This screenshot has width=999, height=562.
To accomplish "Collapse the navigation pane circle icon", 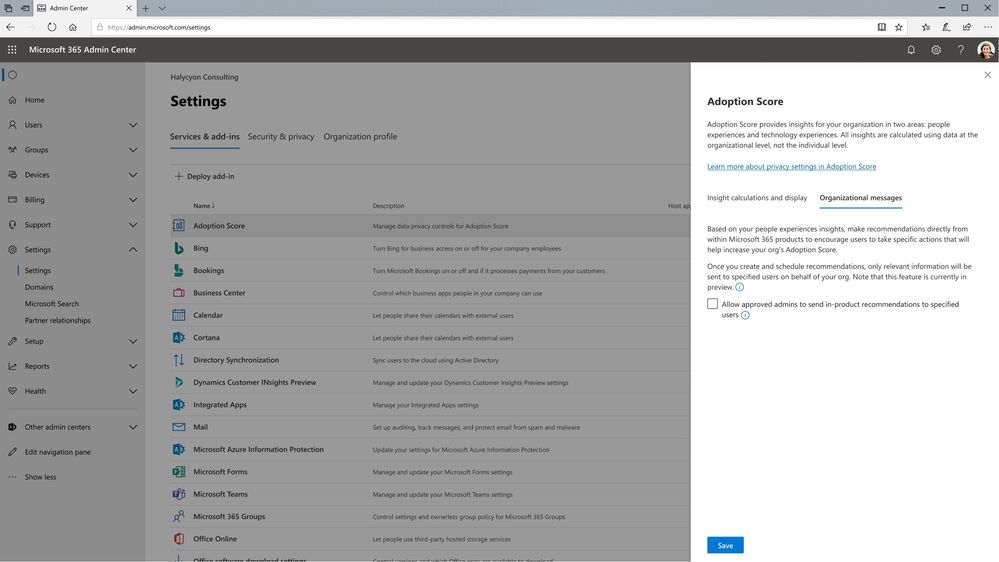I will 12,75.
